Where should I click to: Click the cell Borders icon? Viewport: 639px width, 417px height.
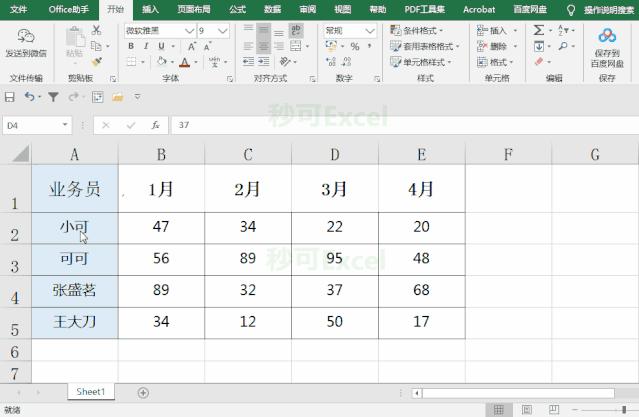click(x=131, y=62)
